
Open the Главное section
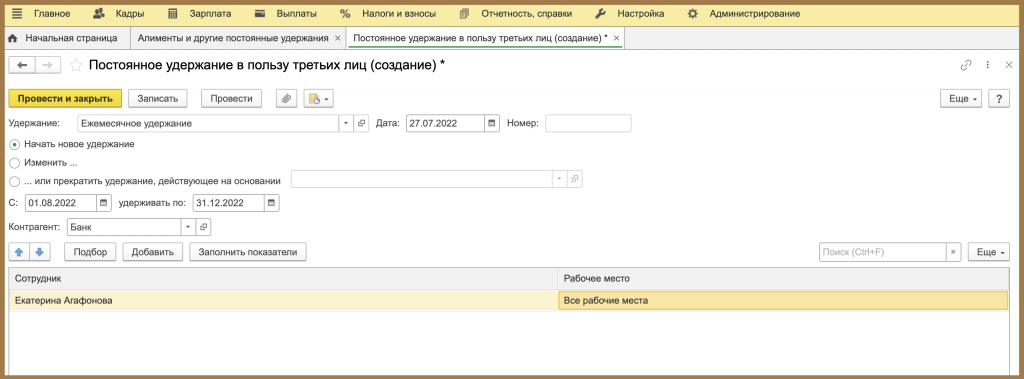pos(52,13)
